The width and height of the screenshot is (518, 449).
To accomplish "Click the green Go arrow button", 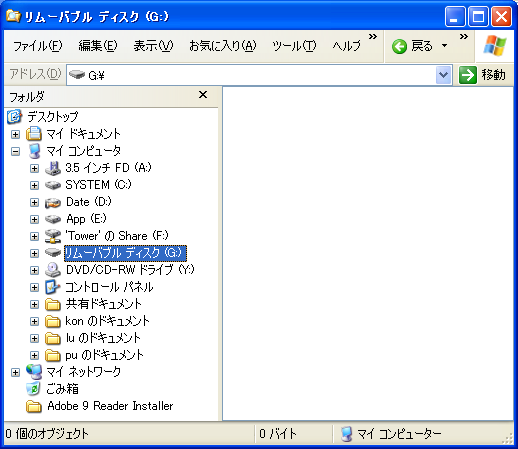I will click(468, 75).
